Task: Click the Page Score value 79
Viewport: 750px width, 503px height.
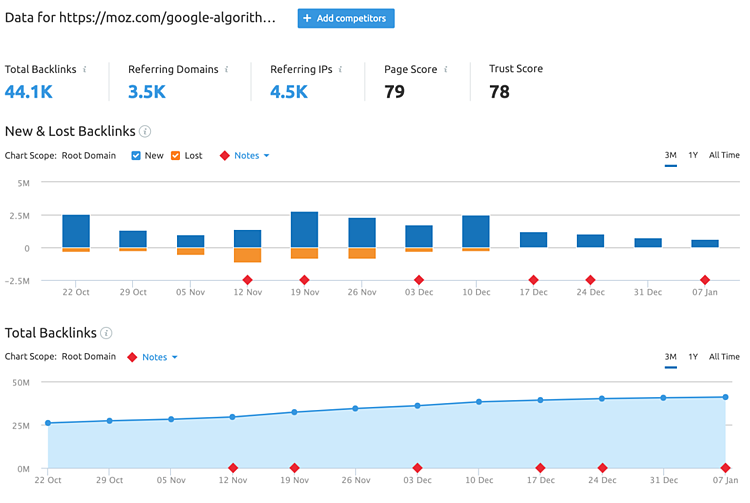Action: [x=395, y=92]
